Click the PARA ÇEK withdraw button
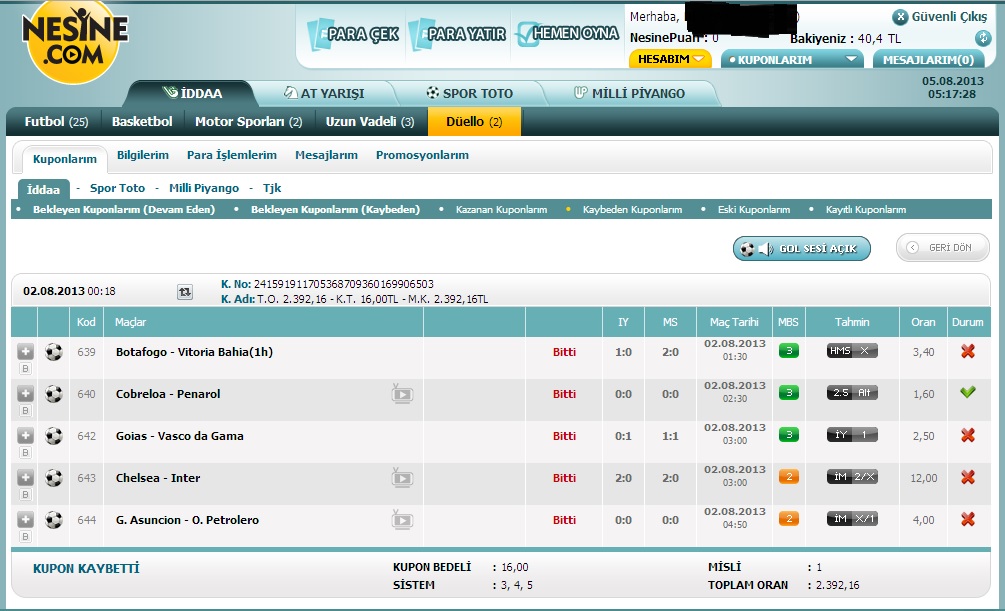This screenshot has height=611, width=1005. coord(354,34)
